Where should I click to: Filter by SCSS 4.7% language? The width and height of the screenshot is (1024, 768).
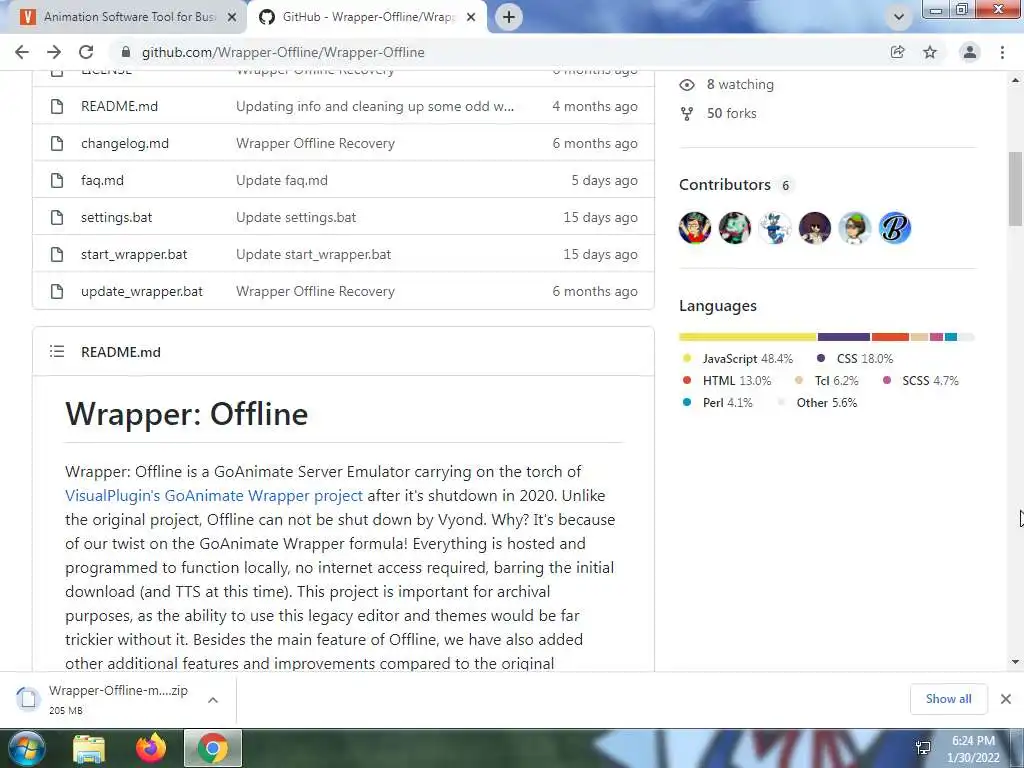pyautogui.click(x=920, y=381)
